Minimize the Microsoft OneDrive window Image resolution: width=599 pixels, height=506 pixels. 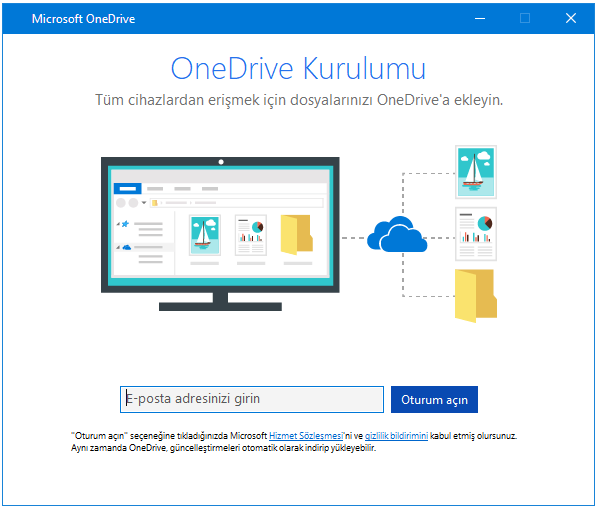[x=480, y=18]
